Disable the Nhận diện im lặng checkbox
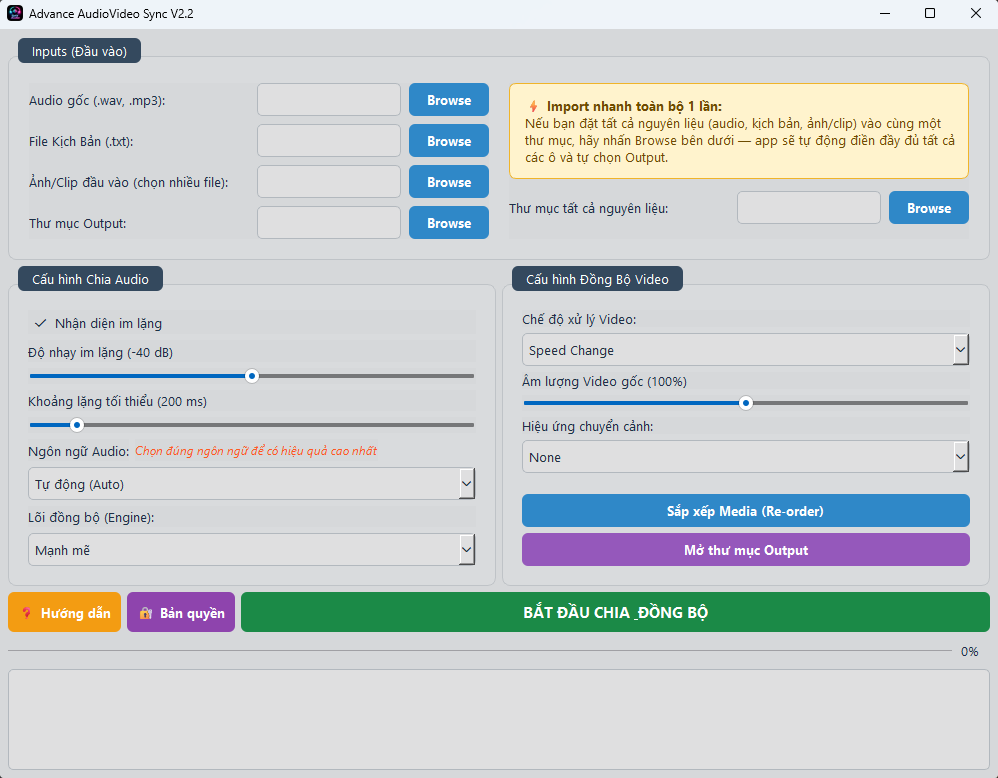Image resolution: width=998 pixels, height=778 pixels. click(41, 323)
